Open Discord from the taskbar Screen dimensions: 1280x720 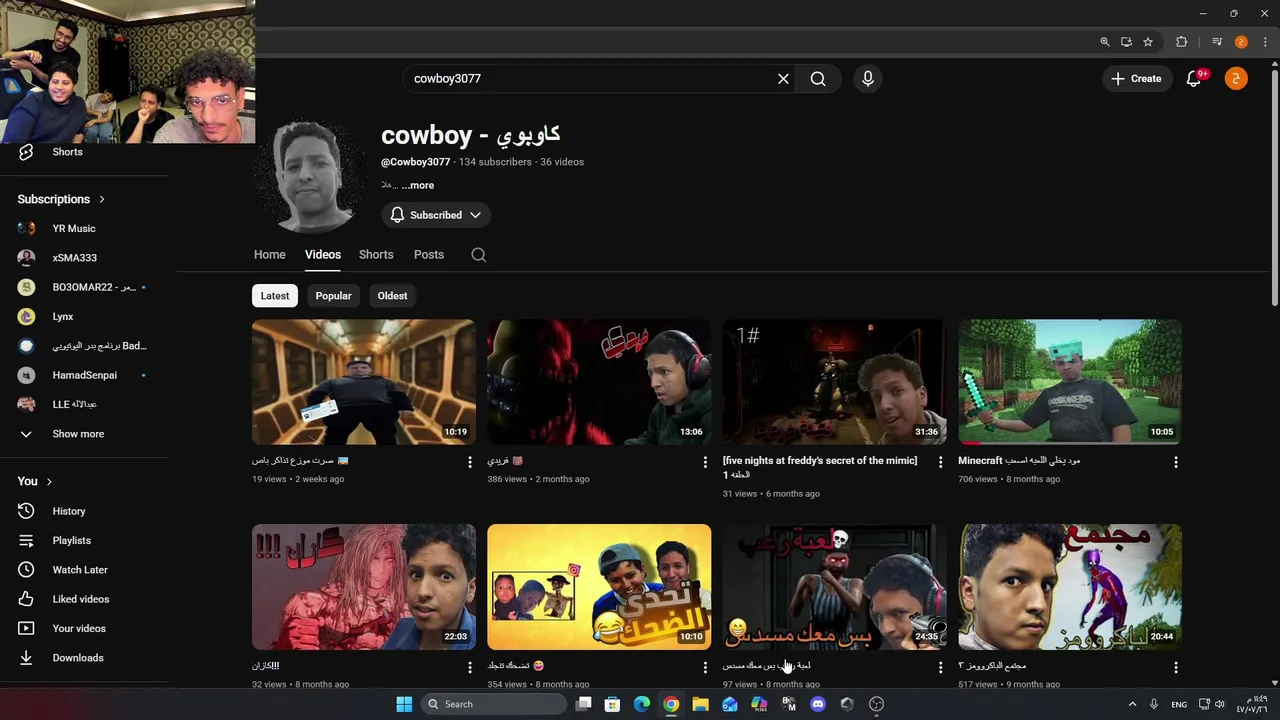coord(818,704)
